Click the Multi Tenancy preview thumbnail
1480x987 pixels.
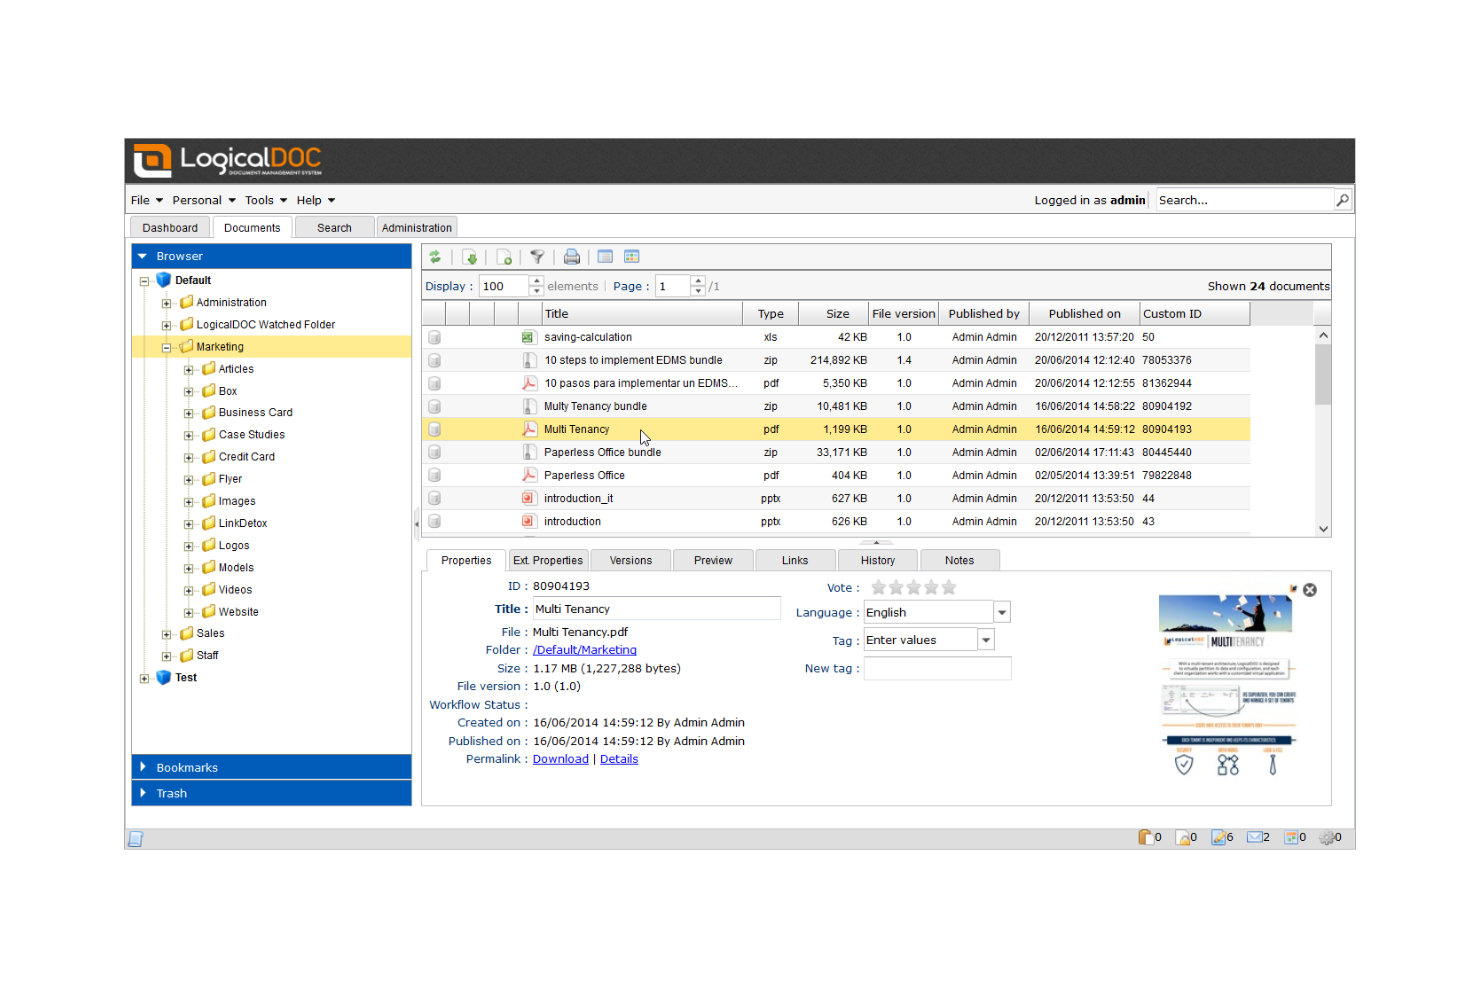click(x=1229, y=687)
